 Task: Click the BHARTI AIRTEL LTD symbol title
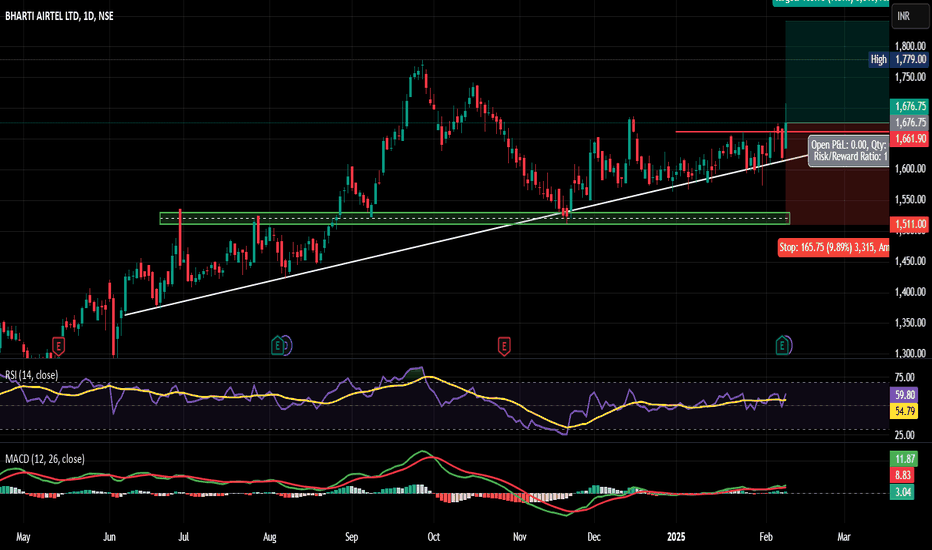(x=59, y=16)
